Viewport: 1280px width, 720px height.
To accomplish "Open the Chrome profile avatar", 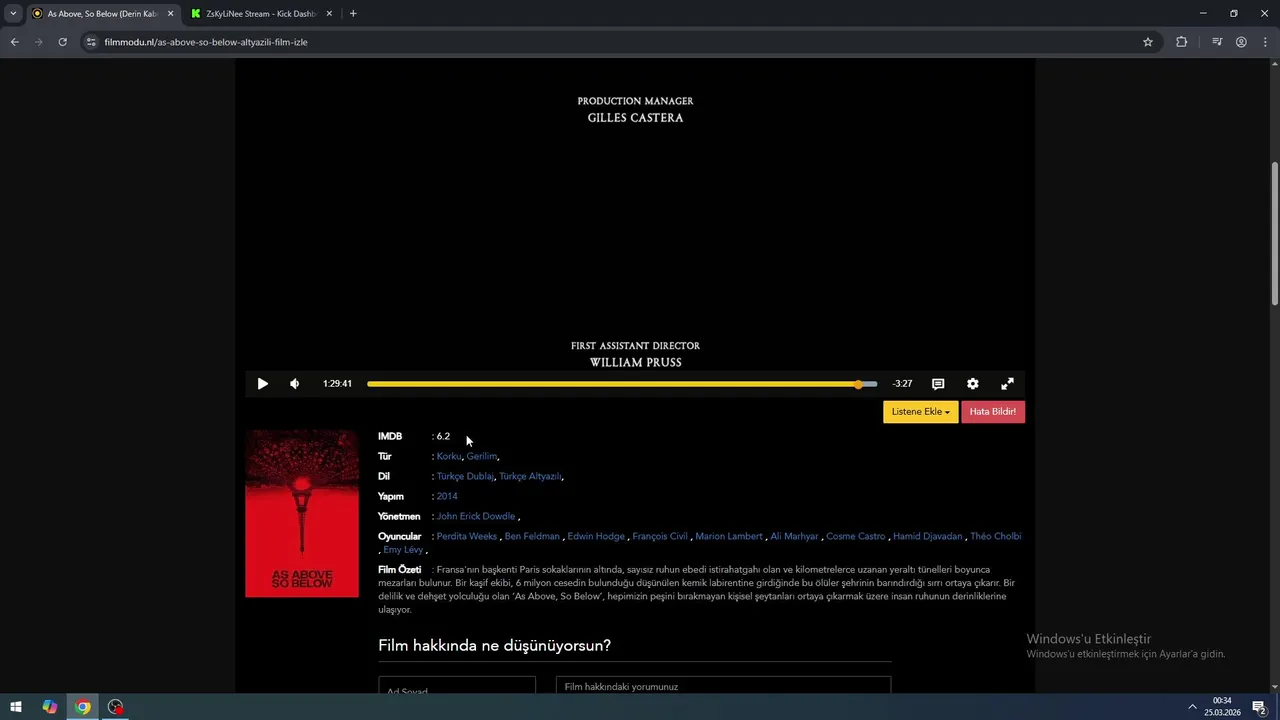I will click(x=1241, y=42).
